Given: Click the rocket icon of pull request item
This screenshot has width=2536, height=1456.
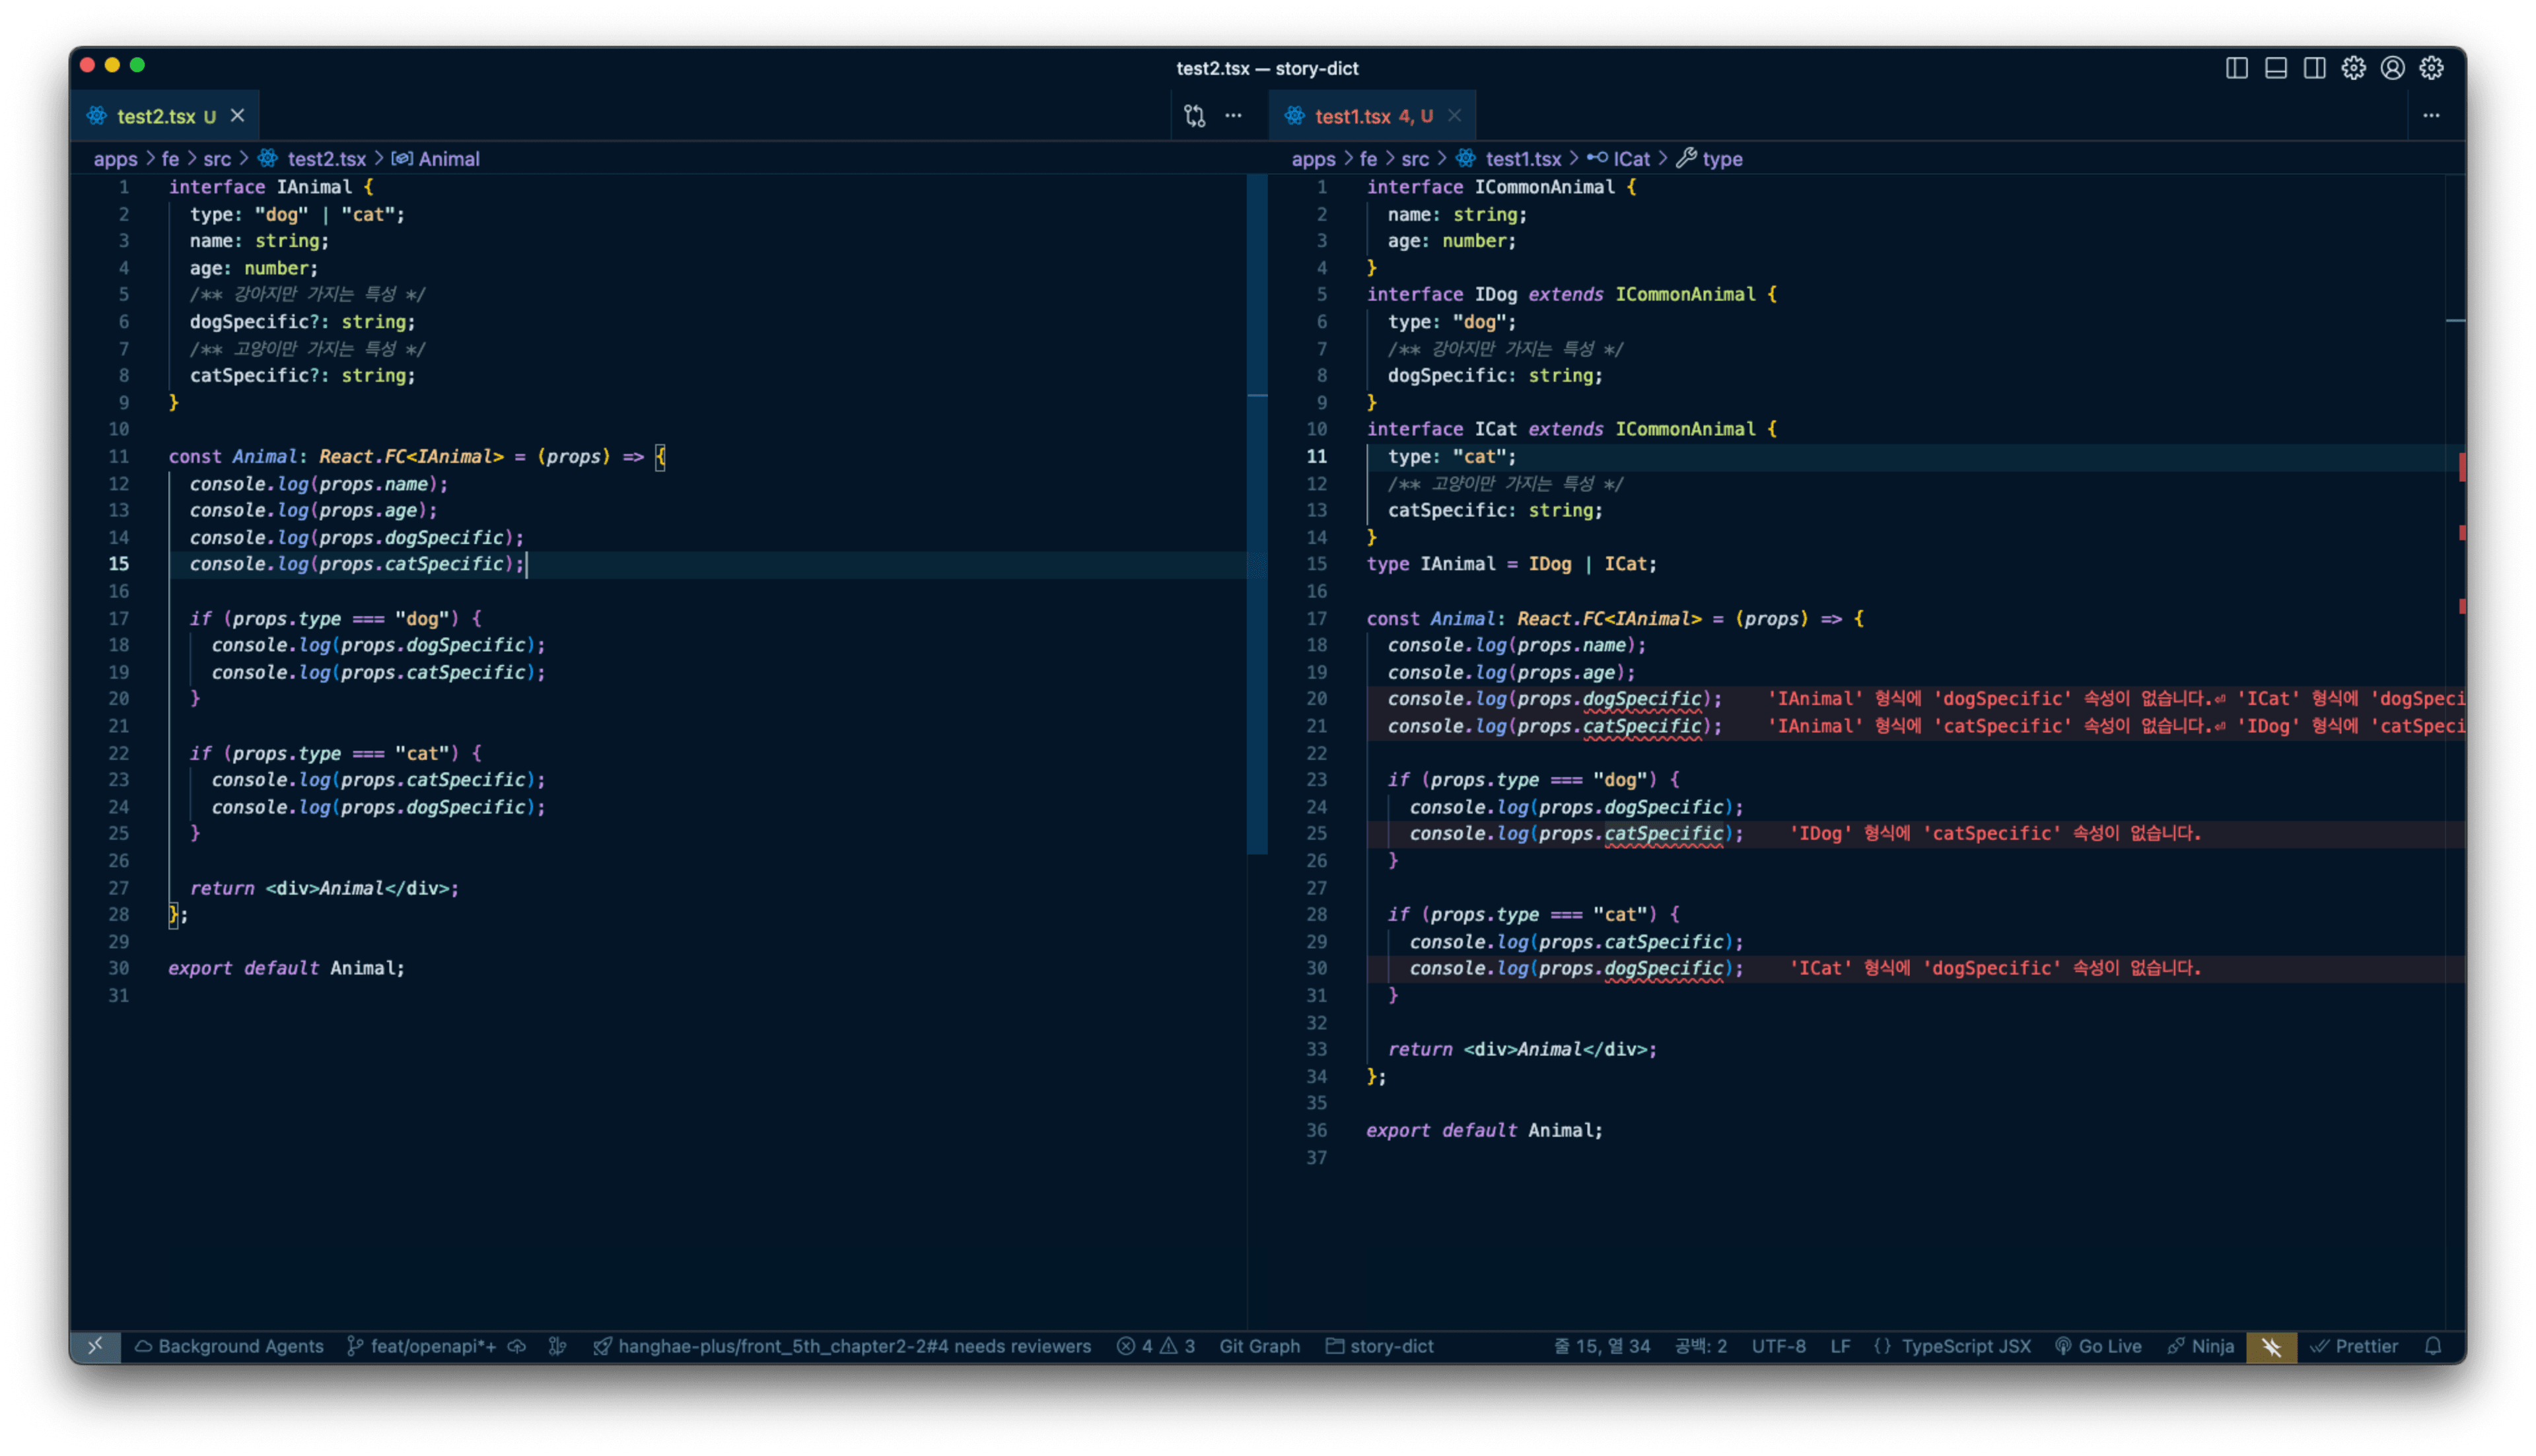Looking at the screenshot, I should (x=603, y=1347).
